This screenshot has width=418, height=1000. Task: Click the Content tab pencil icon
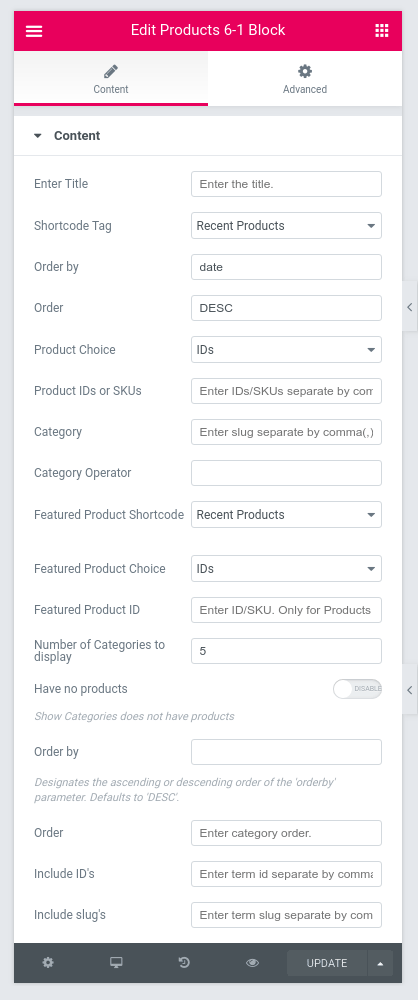pos(111,71)
